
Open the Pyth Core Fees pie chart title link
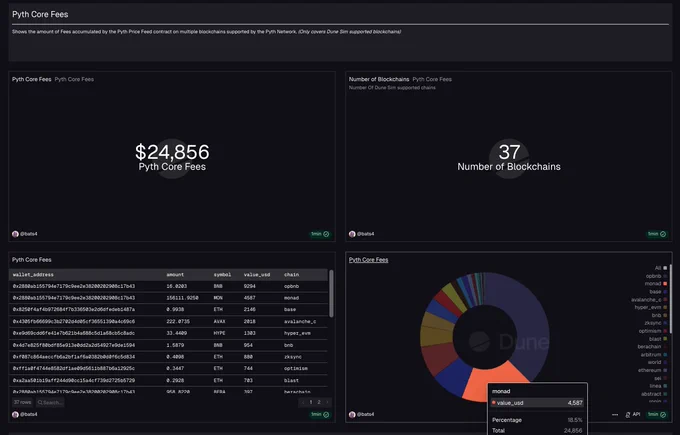click(369, 260)
